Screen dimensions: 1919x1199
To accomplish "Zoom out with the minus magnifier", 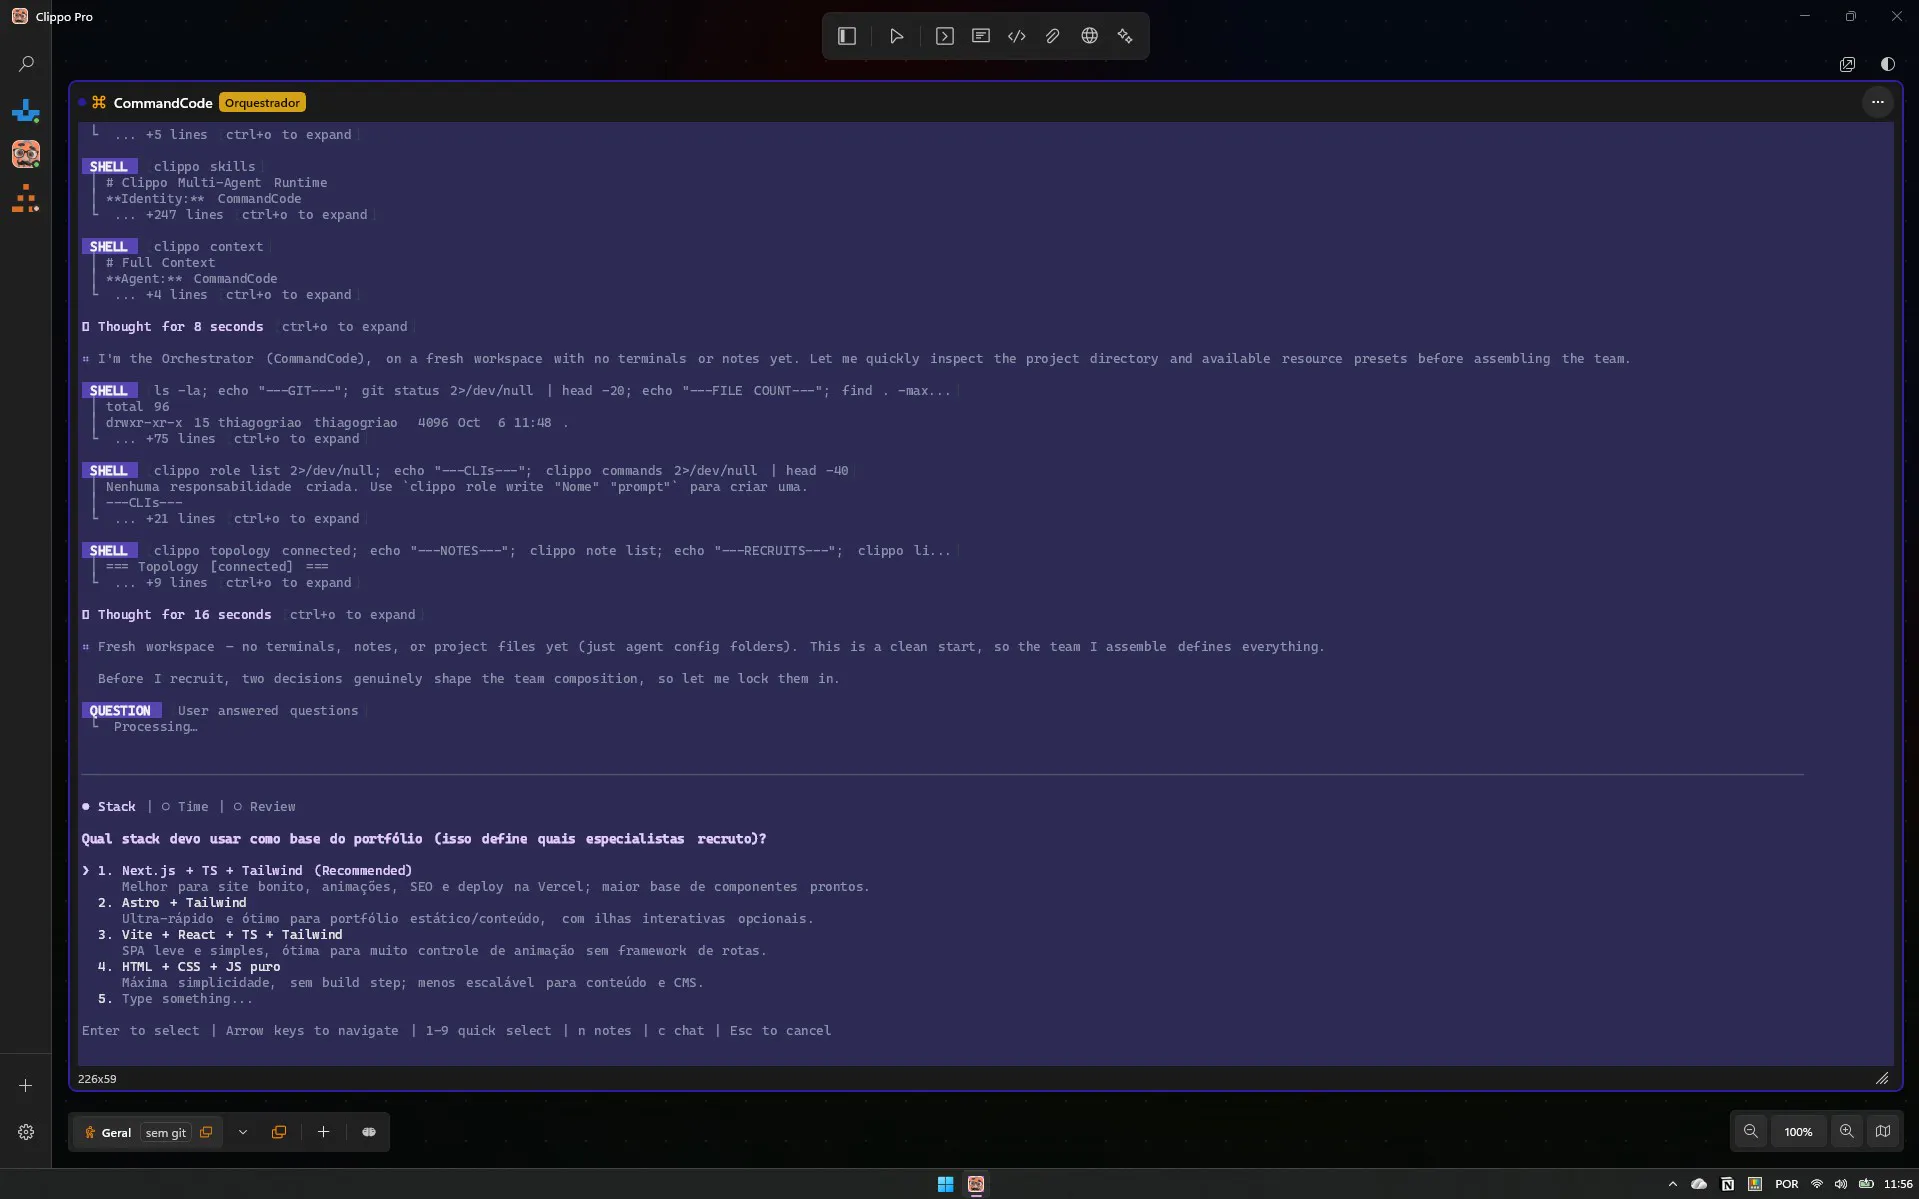I will coord(1750,1131).
